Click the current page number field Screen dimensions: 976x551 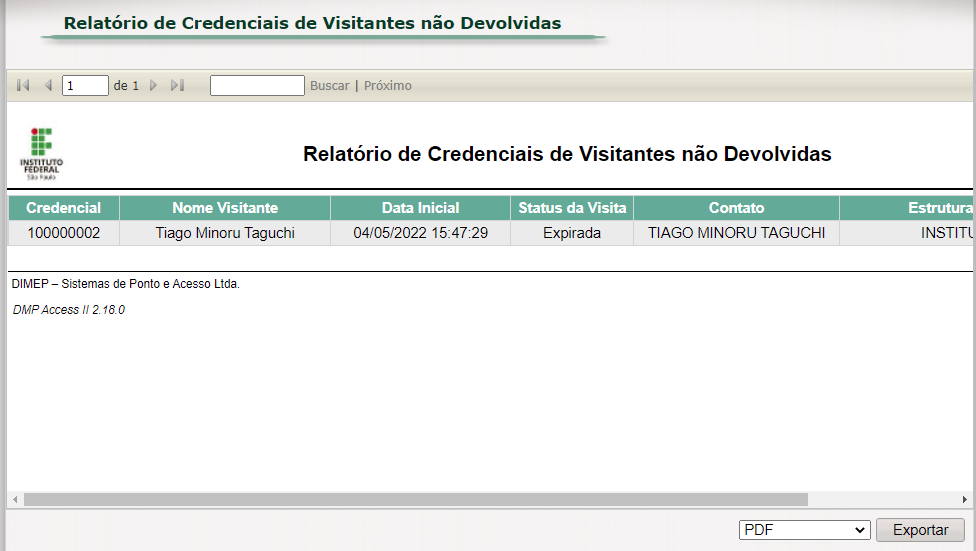[85, 85]
